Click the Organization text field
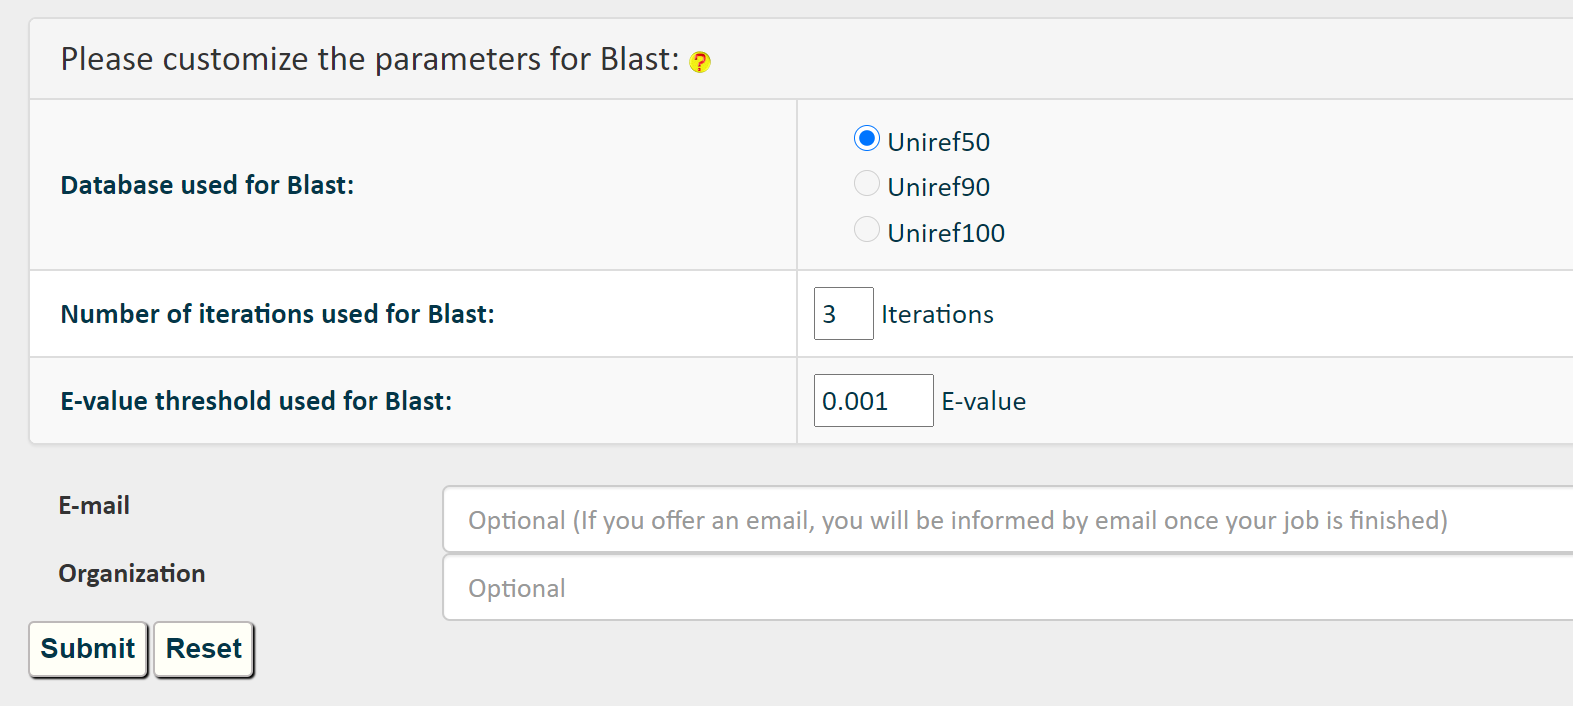The image size is (1573, 706). click(1005, 588)
